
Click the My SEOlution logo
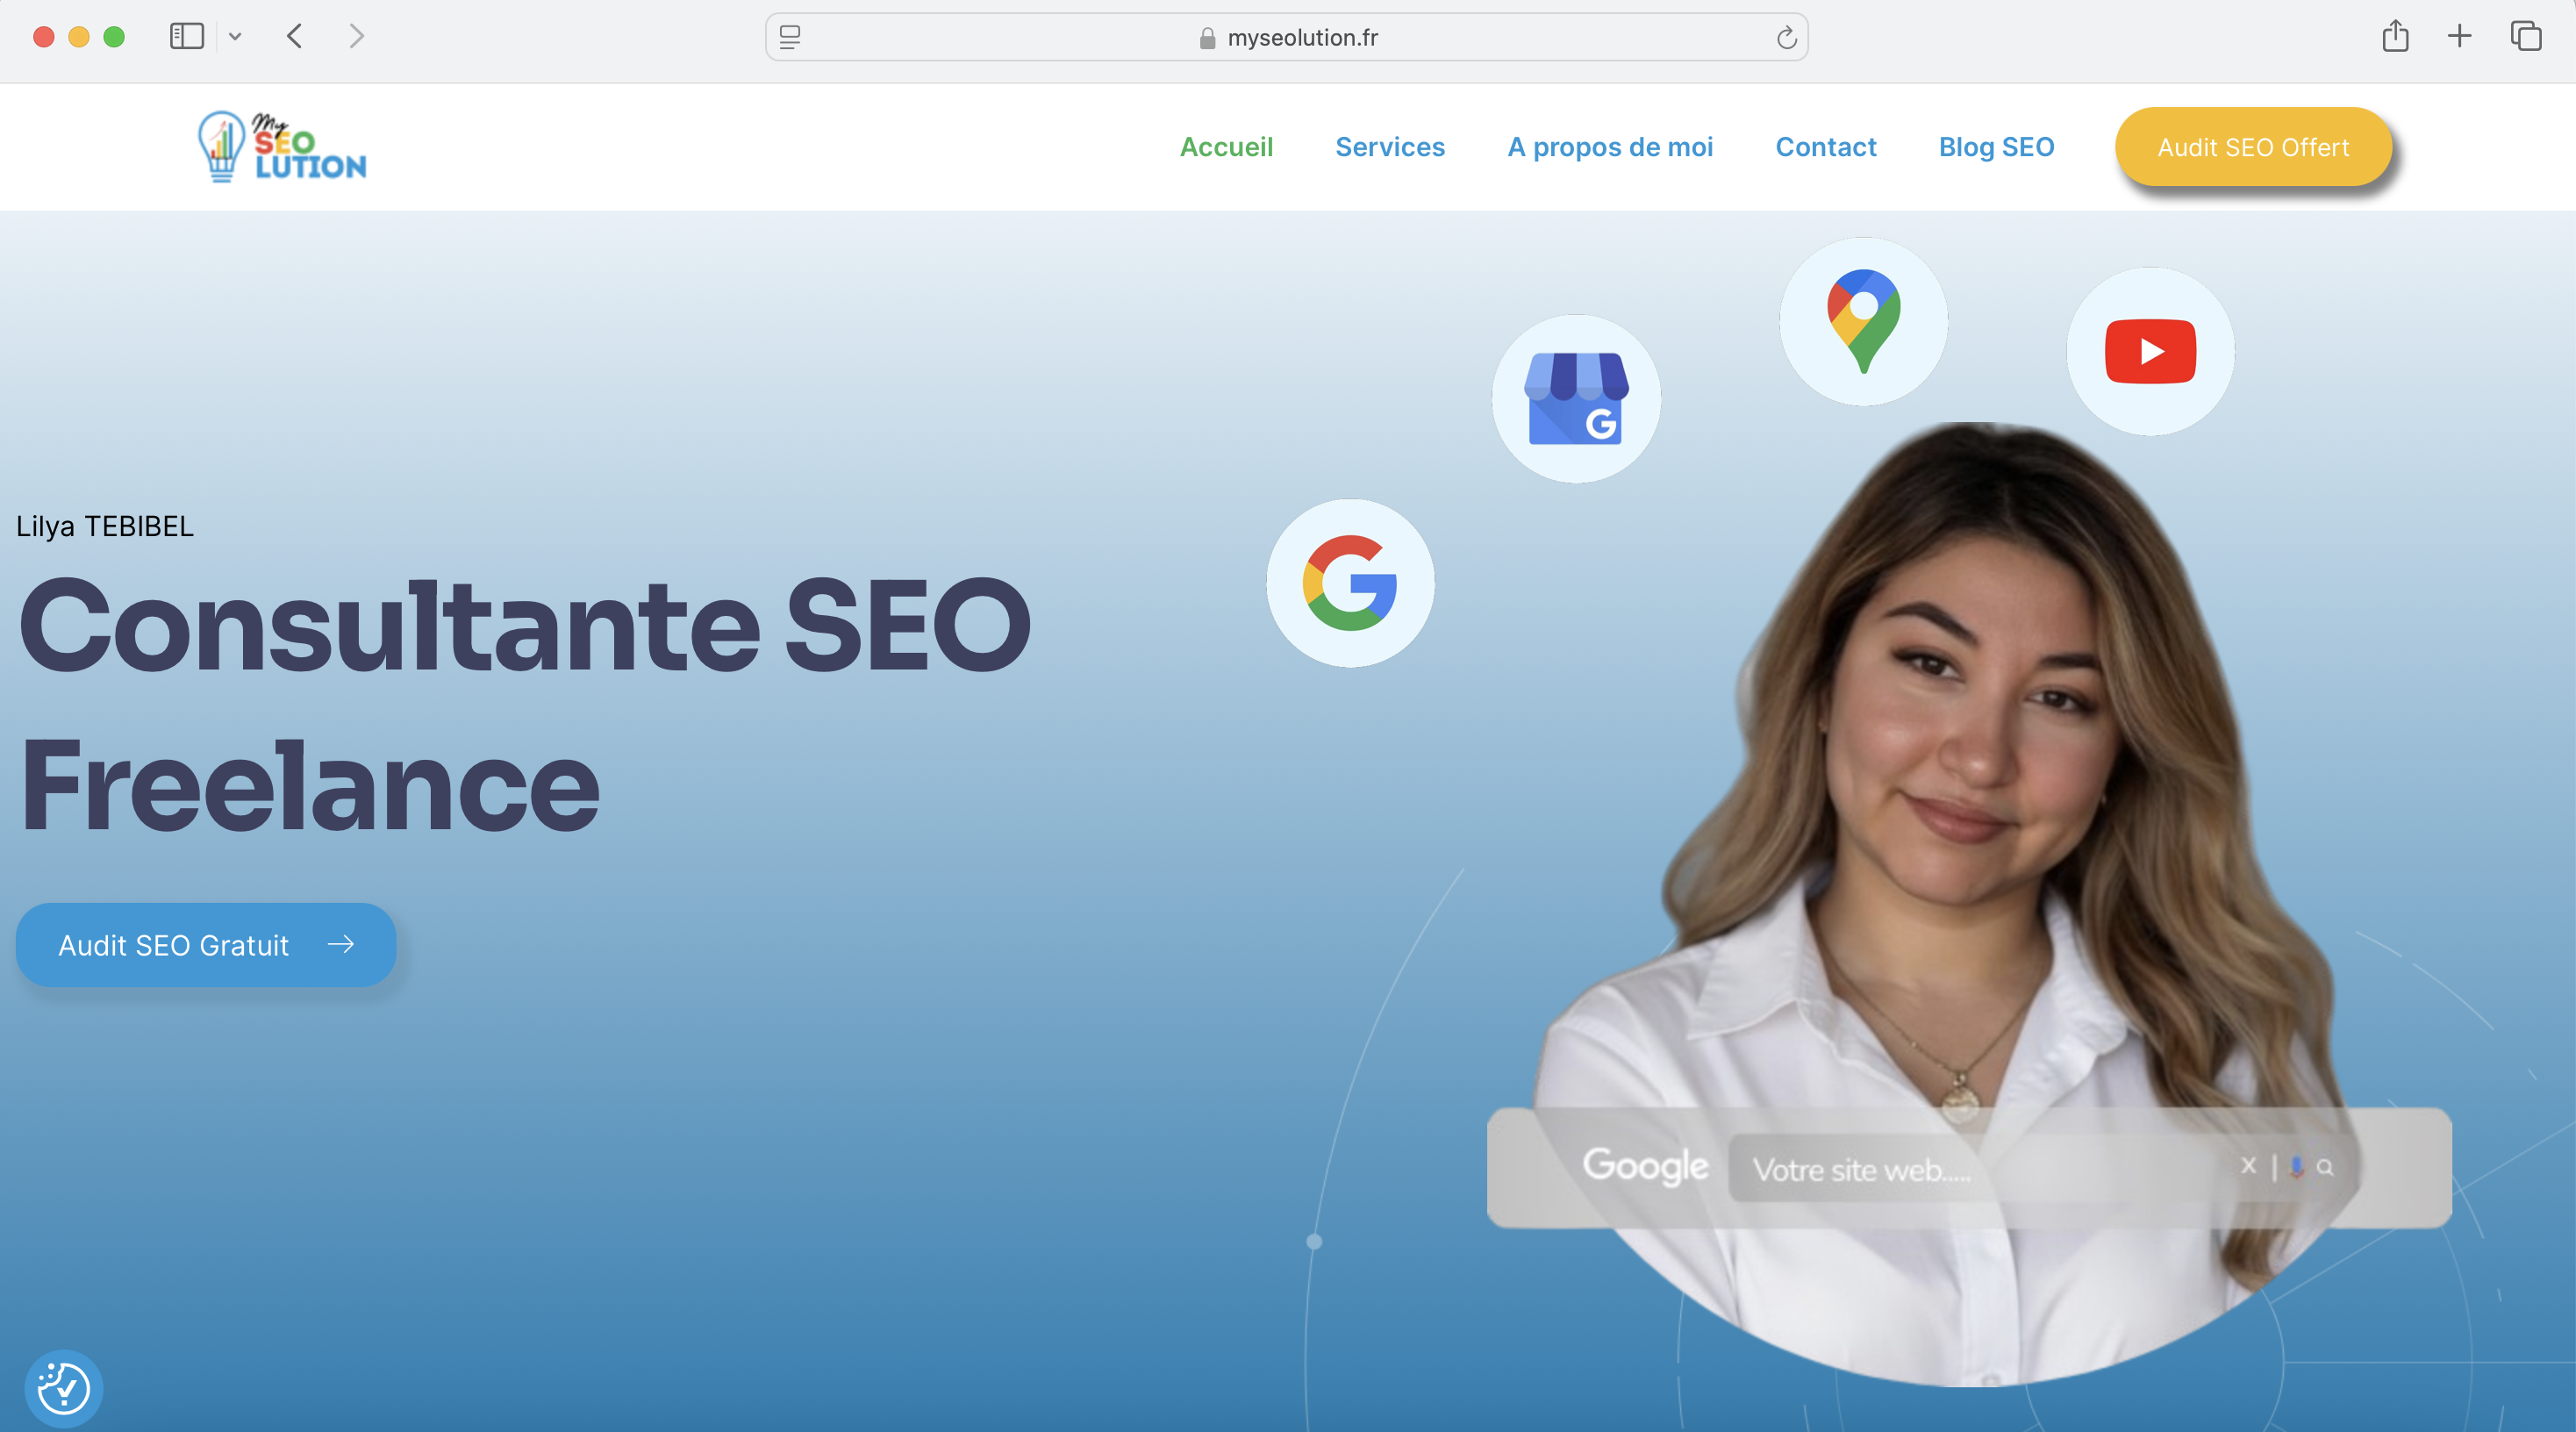tap(283, 147)
